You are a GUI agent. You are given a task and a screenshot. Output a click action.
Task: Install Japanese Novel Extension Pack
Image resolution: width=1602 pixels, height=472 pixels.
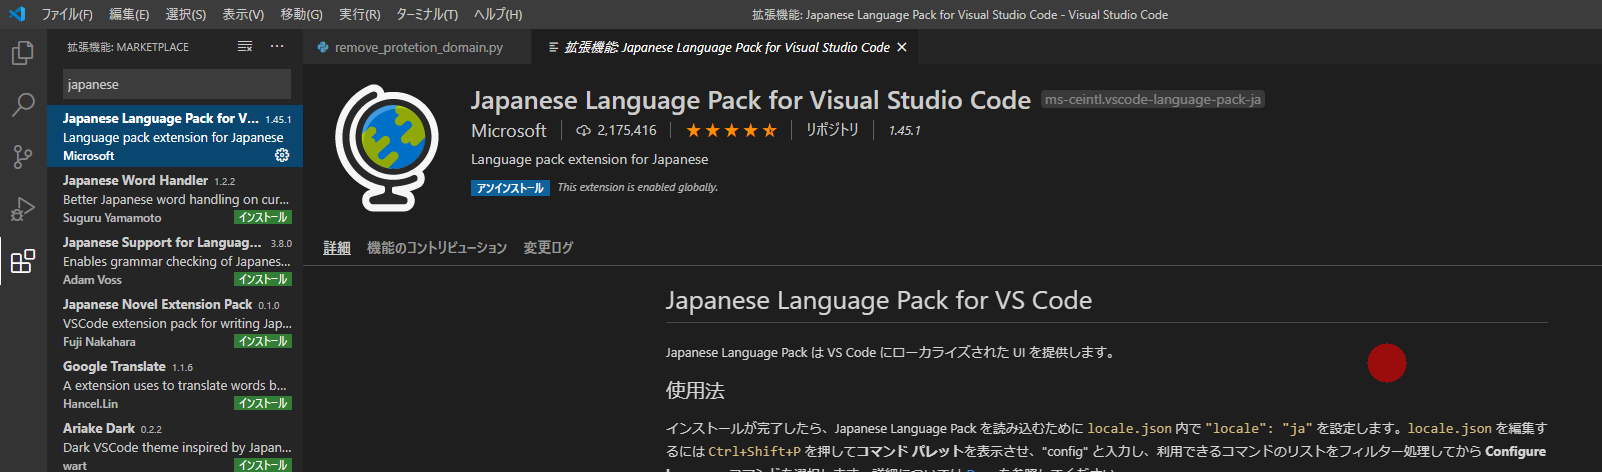(263, 341)
